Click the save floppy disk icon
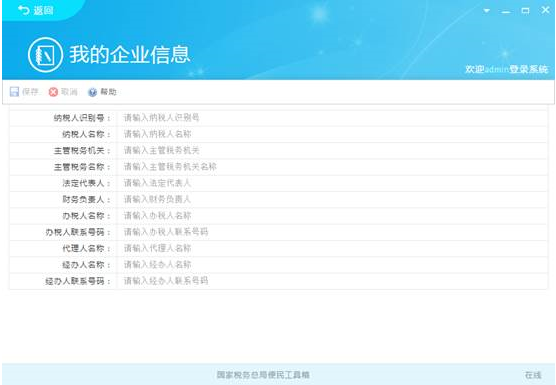556x385 pixels. [15, 92]
